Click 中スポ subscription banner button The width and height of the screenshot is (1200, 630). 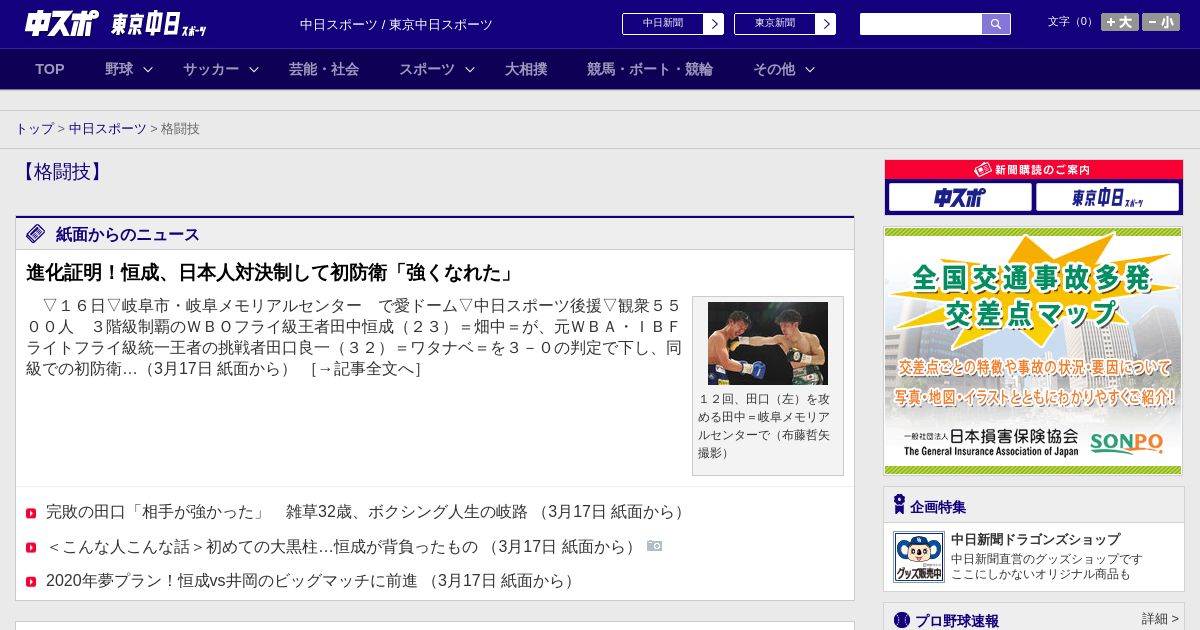tap(960, 197)
